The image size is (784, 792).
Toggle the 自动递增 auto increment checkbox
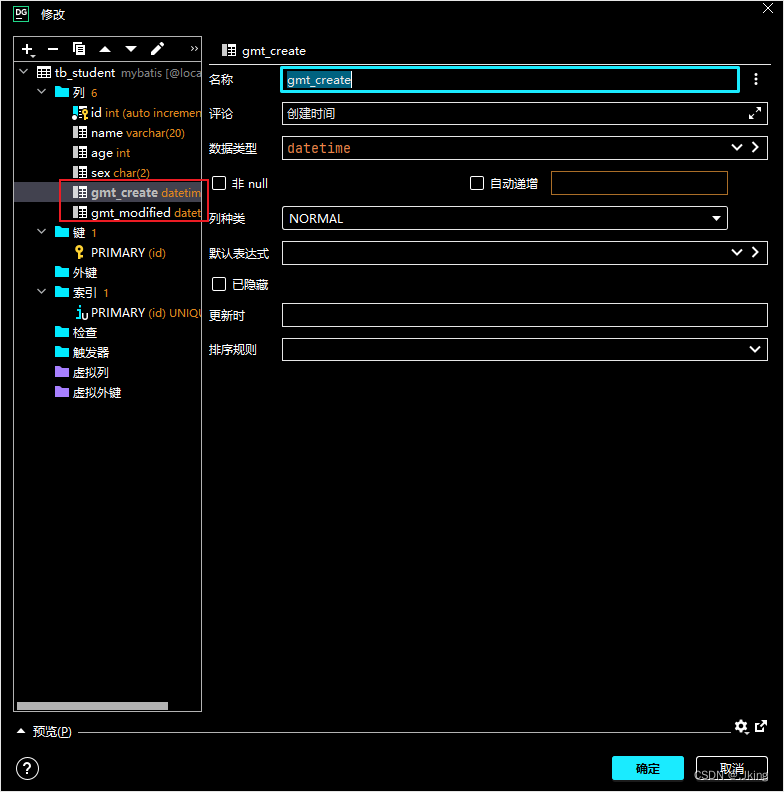[x=476, y=183]
